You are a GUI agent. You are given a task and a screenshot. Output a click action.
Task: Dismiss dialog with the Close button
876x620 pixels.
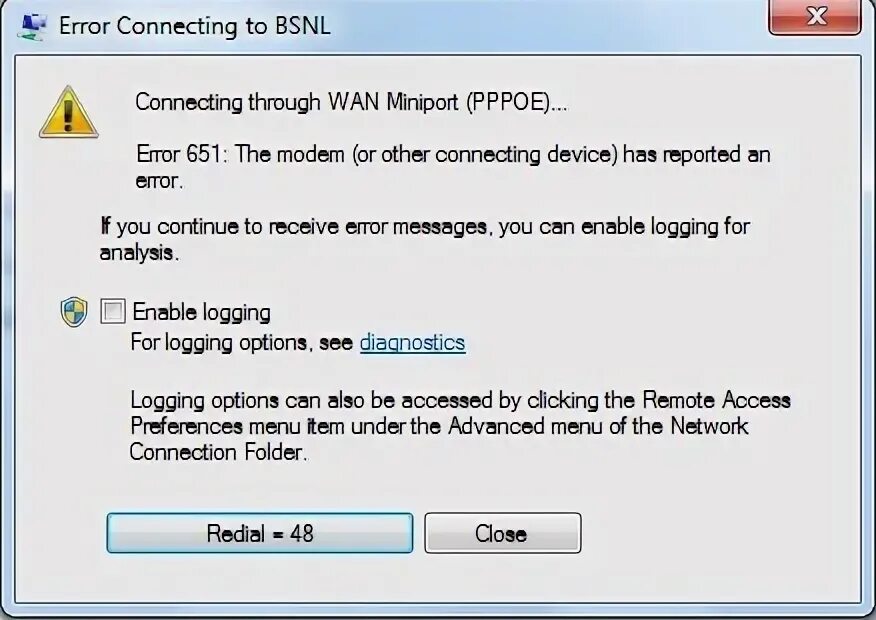(x=503, y=533)
